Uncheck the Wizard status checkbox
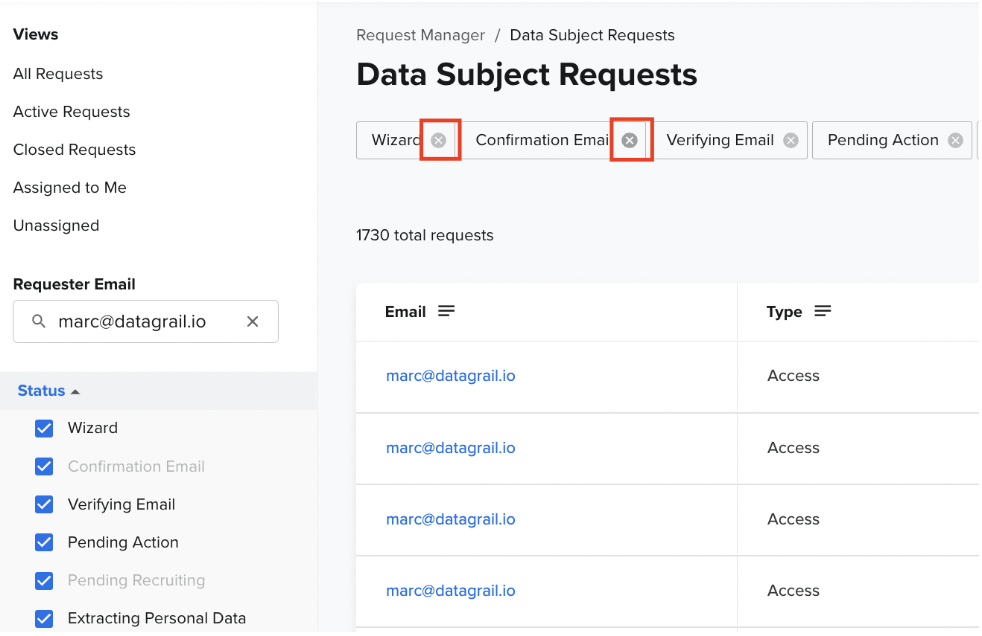This screenshot has height=636, width=982. [x=44, y=429]
